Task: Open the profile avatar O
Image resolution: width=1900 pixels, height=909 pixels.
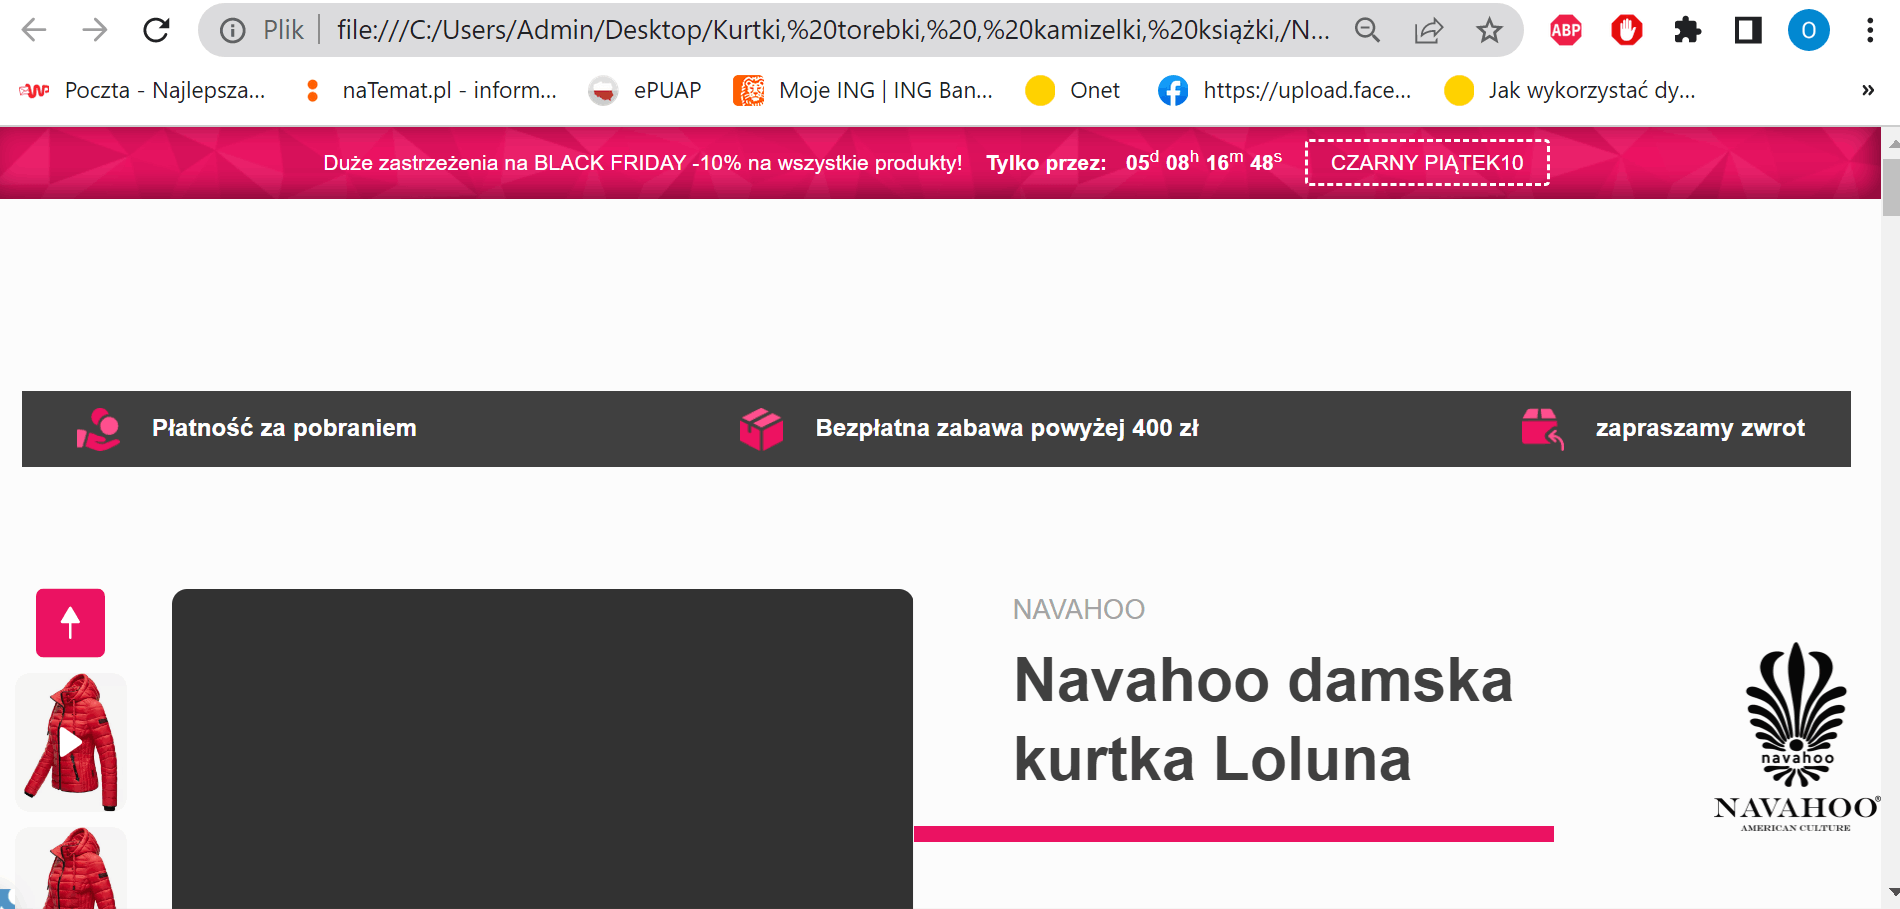Action: (x=1809, y=30)
